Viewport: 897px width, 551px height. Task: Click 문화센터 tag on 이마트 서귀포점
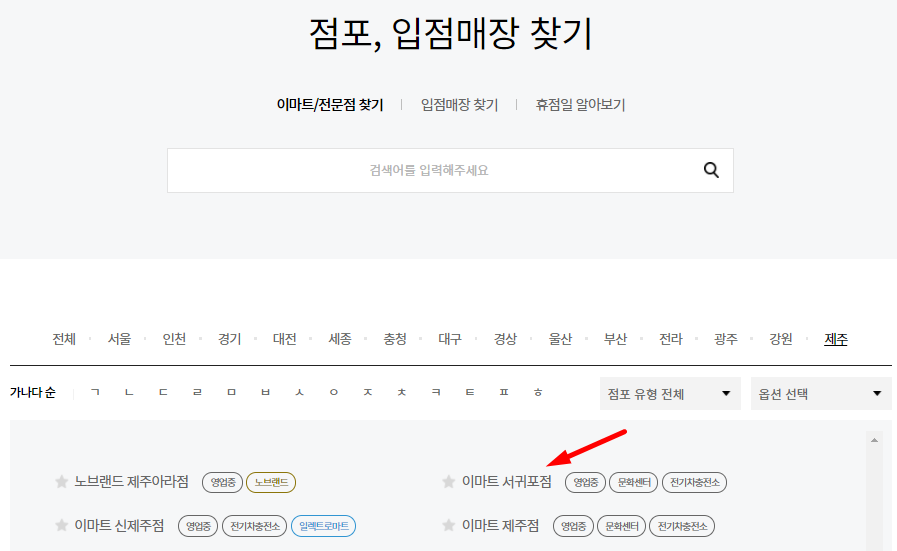(x=634, y=482)
